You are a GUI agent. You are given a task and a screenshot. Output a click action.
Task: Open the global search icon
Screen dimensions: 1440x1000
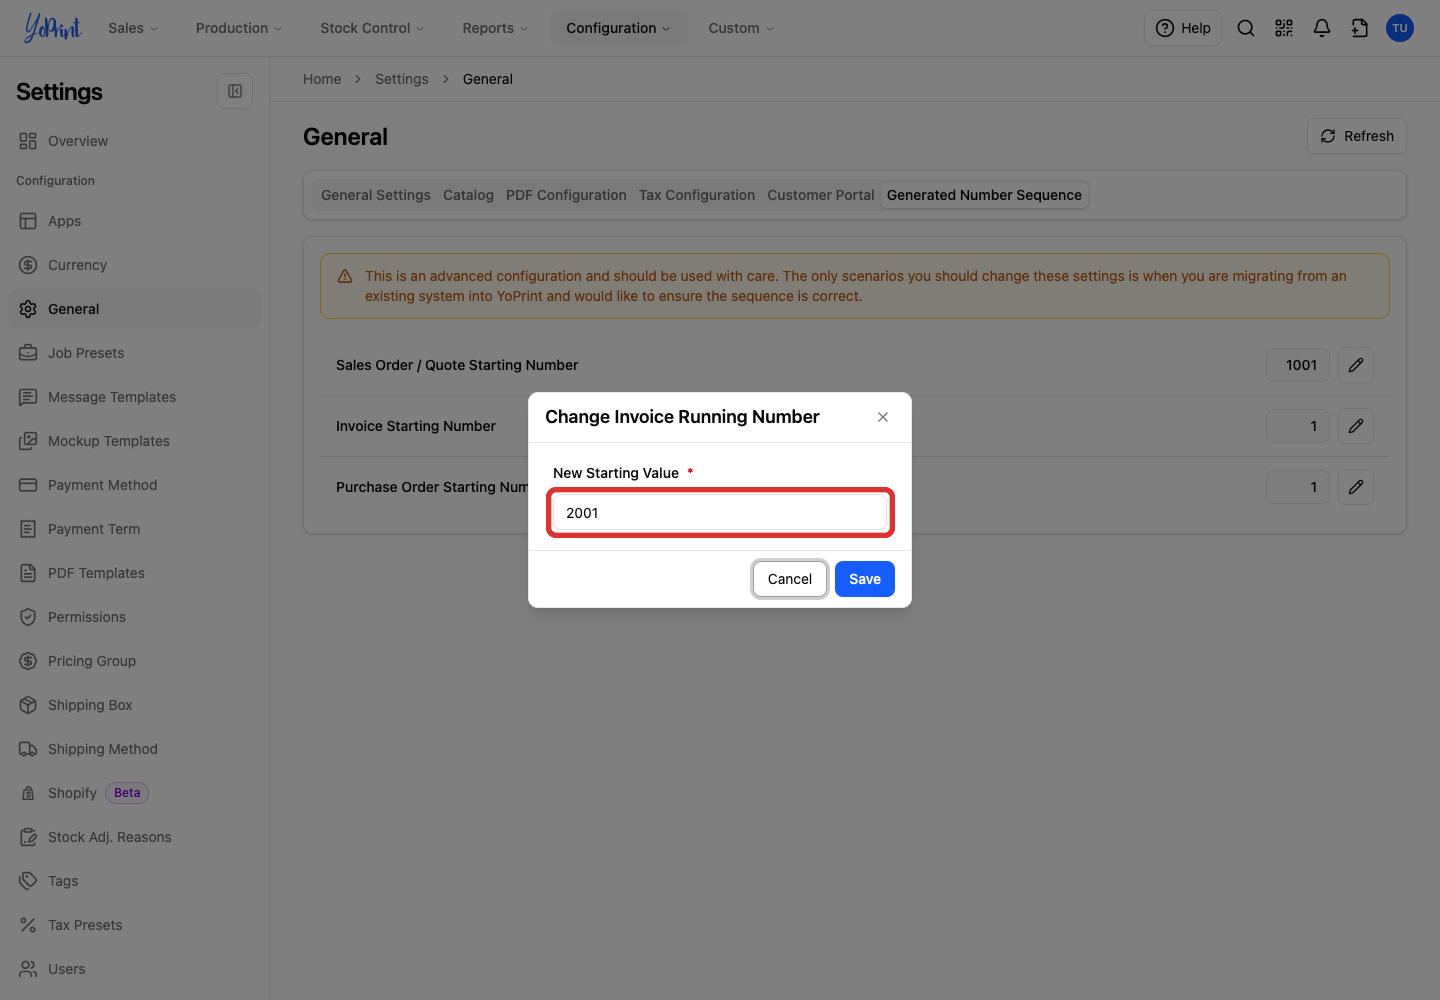coord(1246,28)
